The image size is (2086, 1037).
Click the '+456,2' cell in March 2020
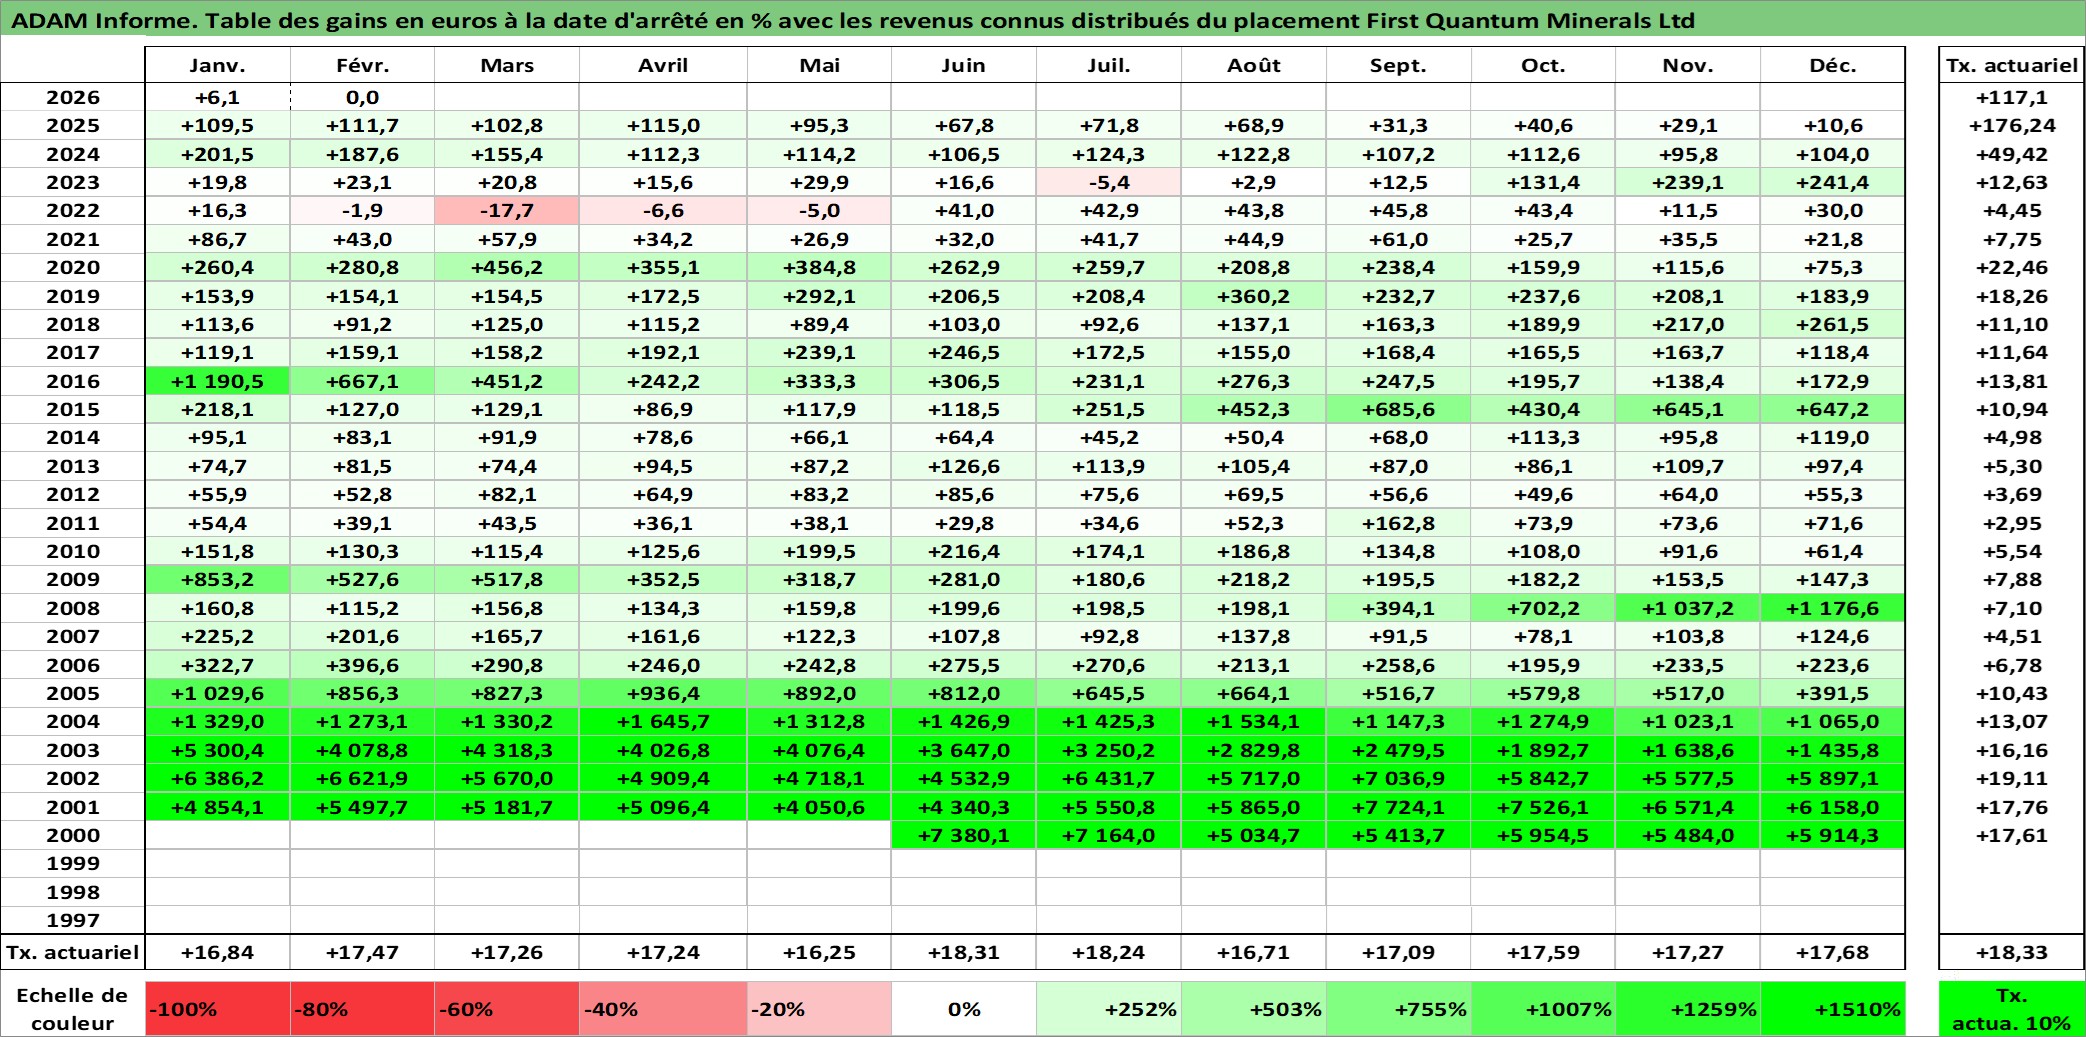[507, 267]
